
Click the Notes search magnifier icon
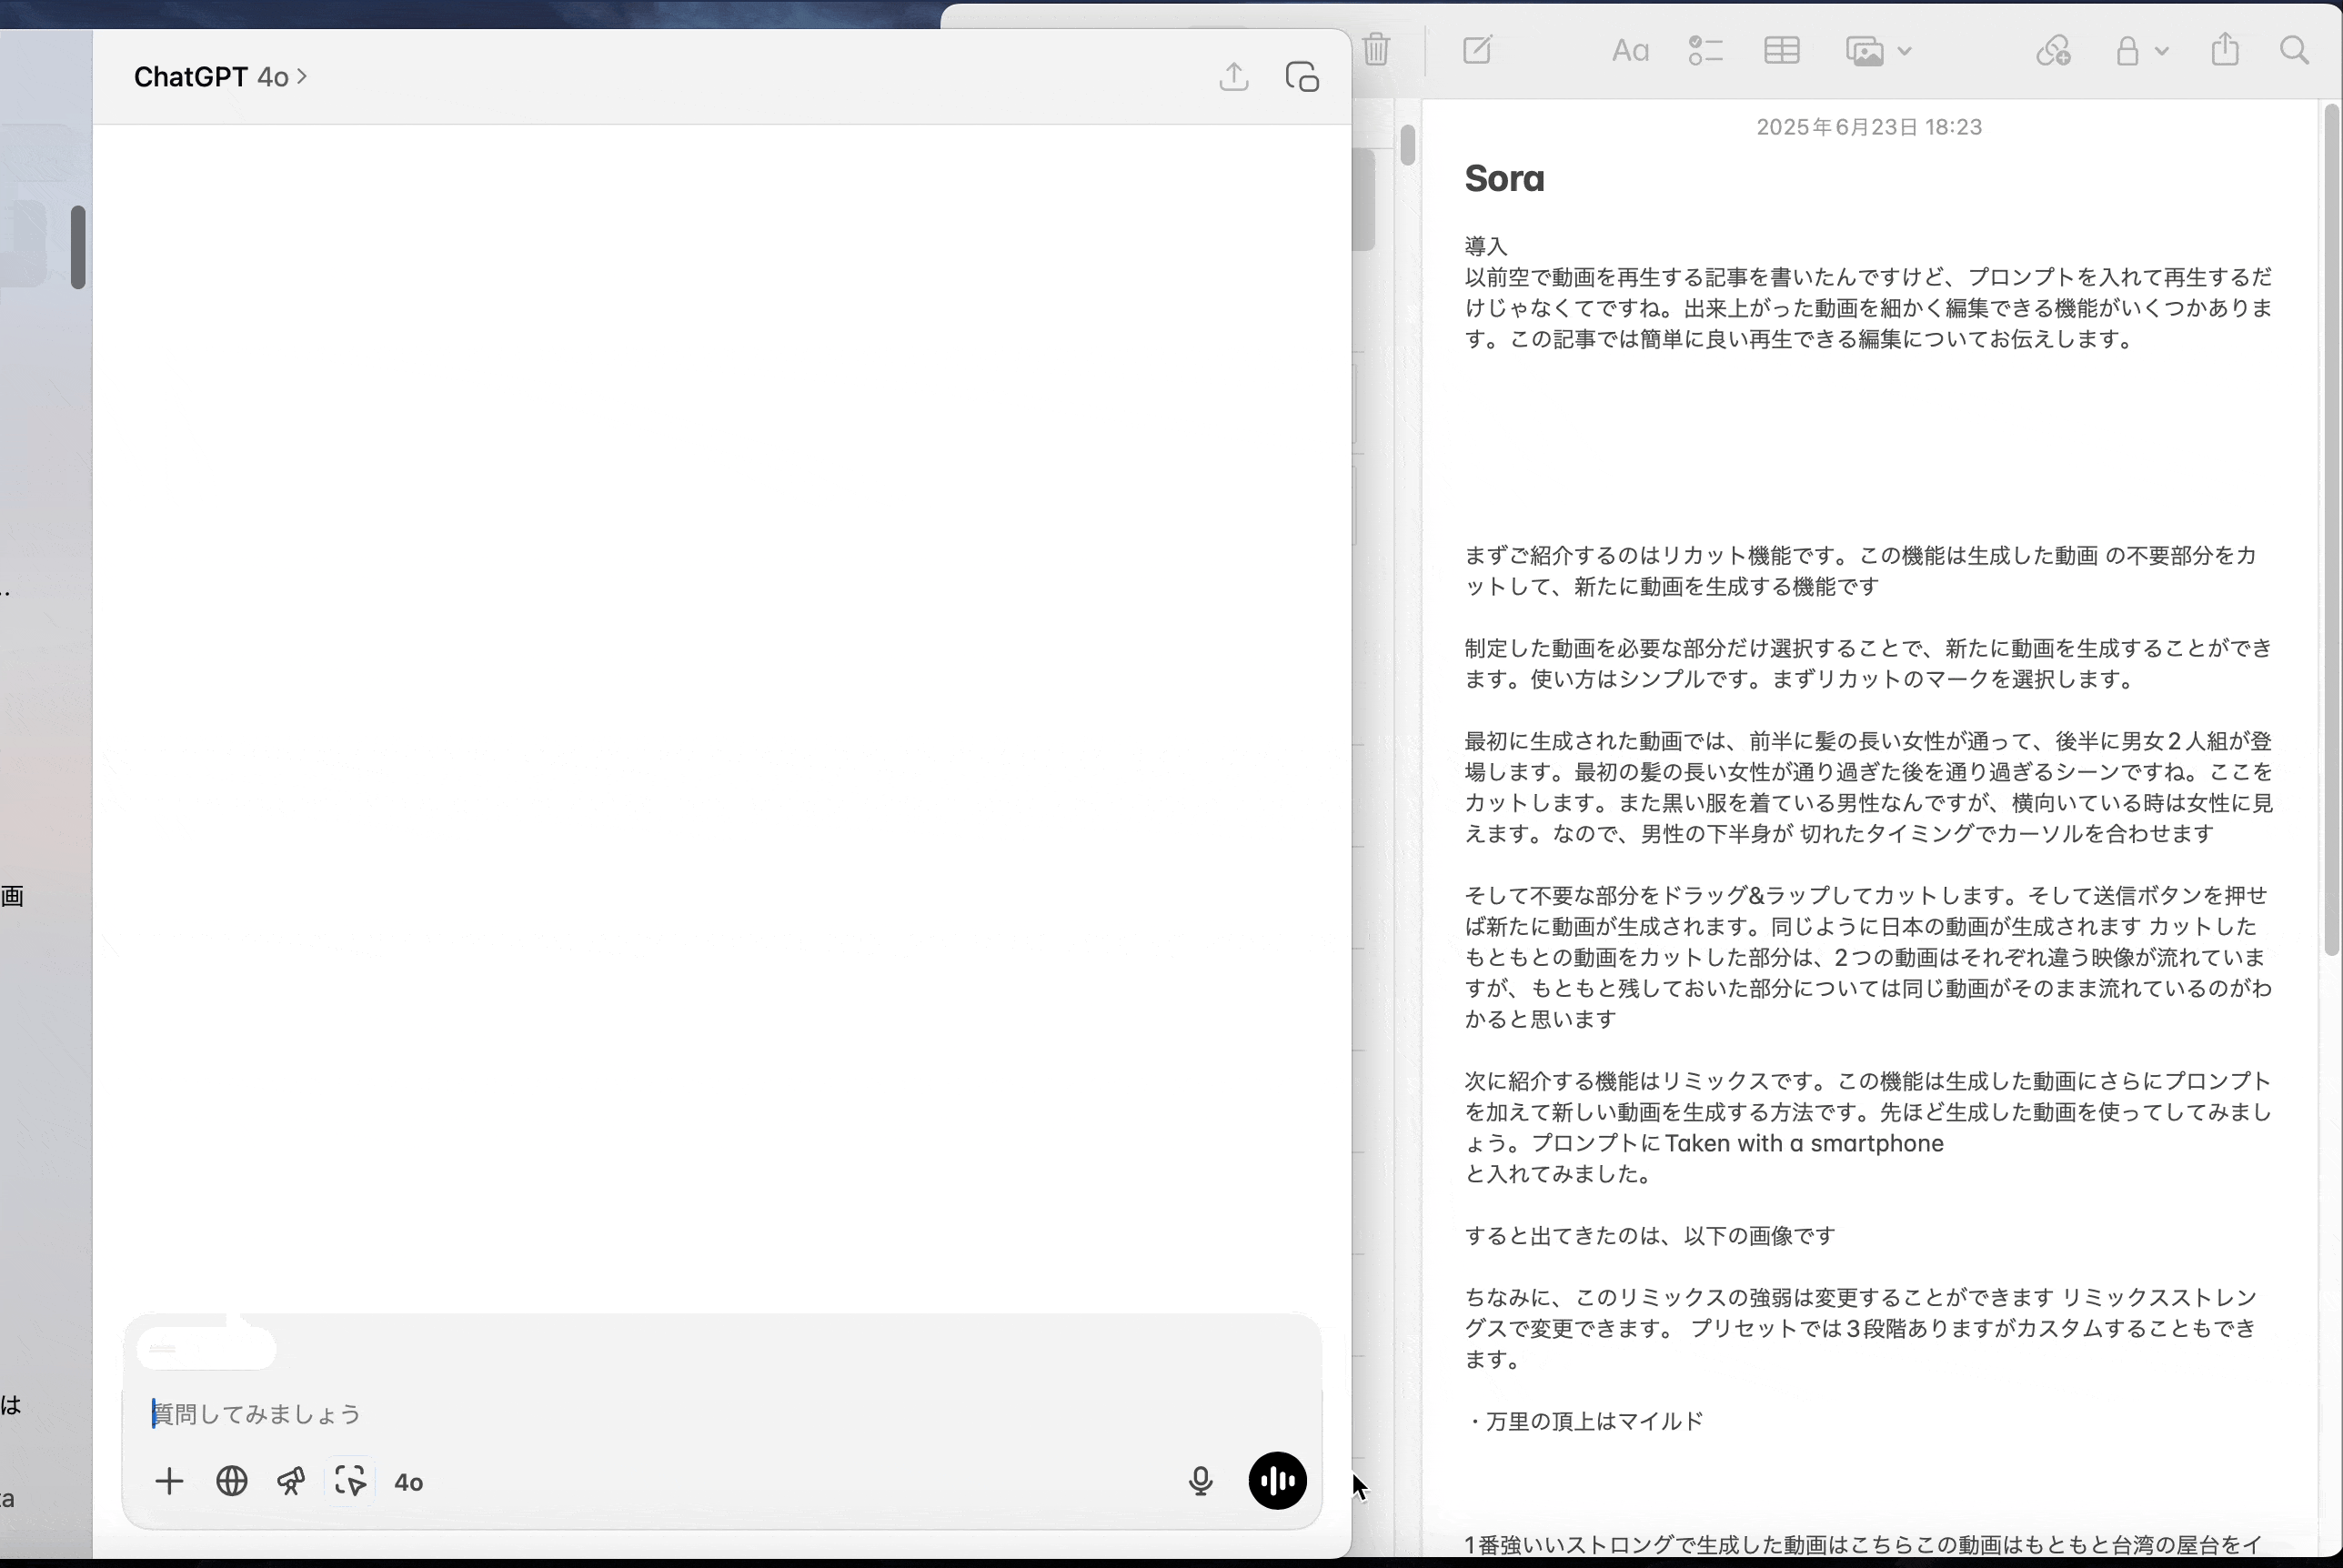[x=2294, y=50]
